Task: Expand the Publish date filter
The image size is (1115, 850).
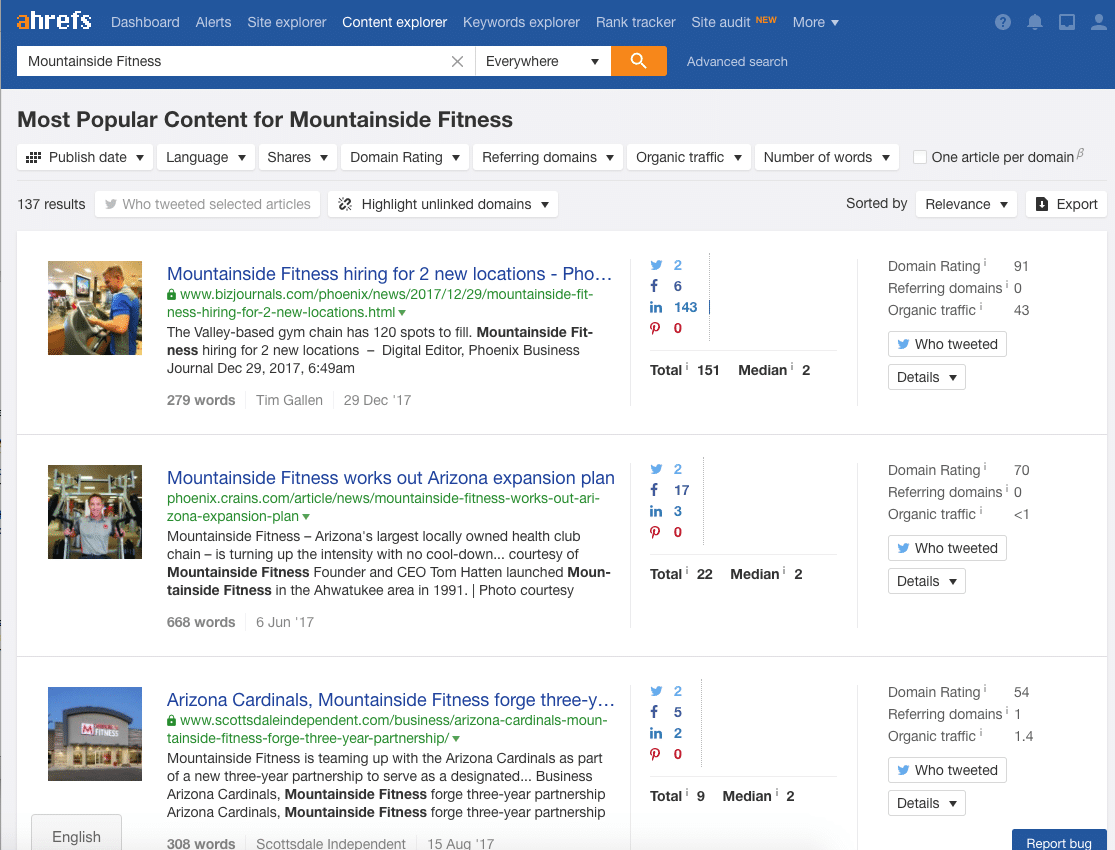Action: pyautogui.click(x=86, y=157)
